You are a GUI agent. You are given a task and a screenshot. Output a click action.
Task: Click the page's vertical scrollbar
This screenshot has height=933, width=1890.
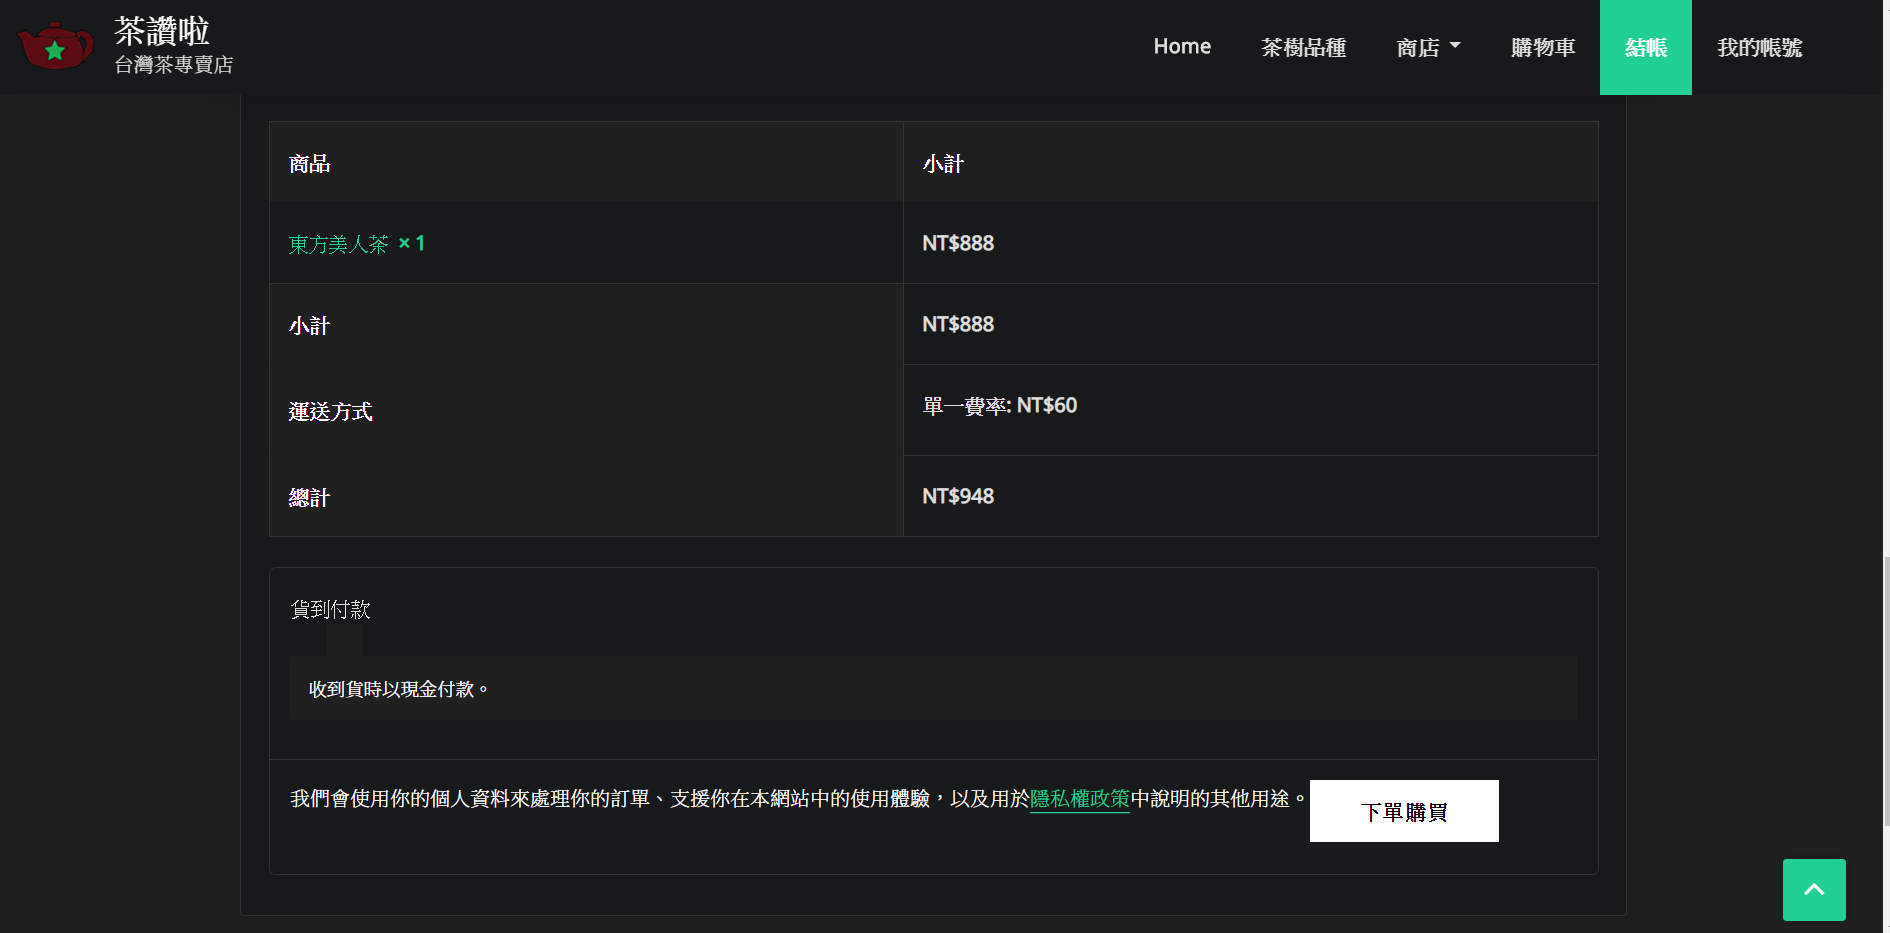(1885, 690)
